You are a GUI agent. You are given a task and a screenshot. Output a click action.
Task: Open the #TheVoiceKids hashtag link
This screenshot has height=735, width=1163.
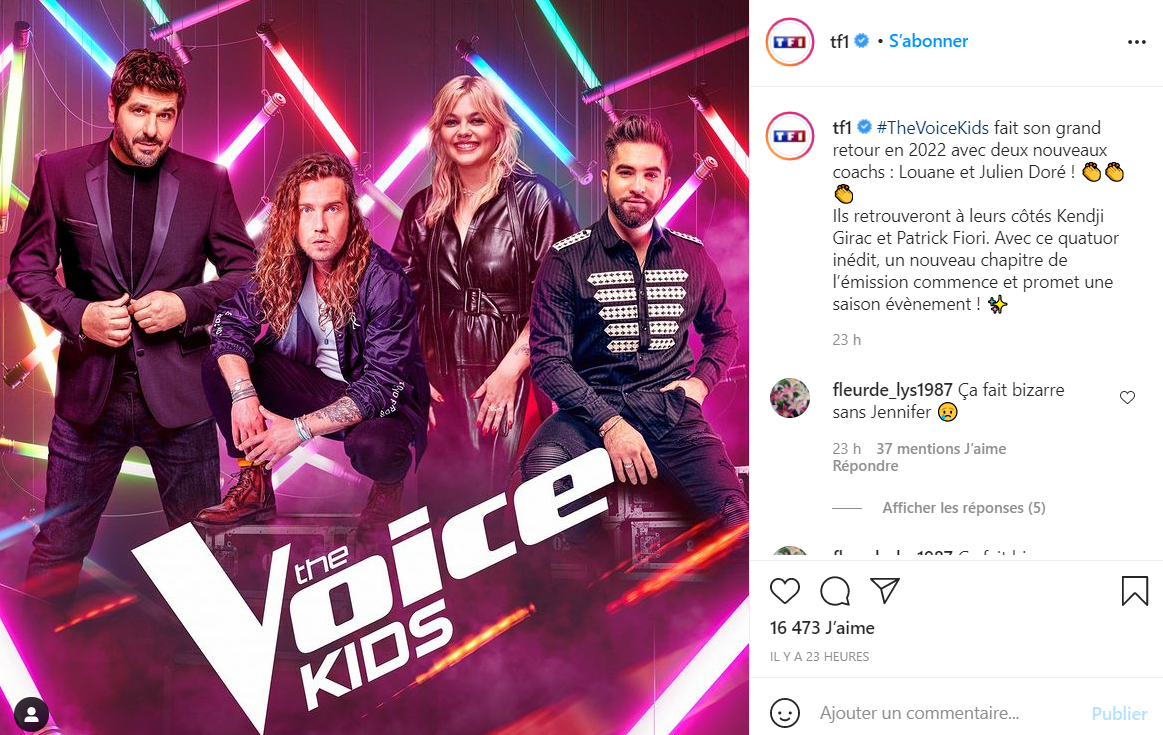[932, 128]
